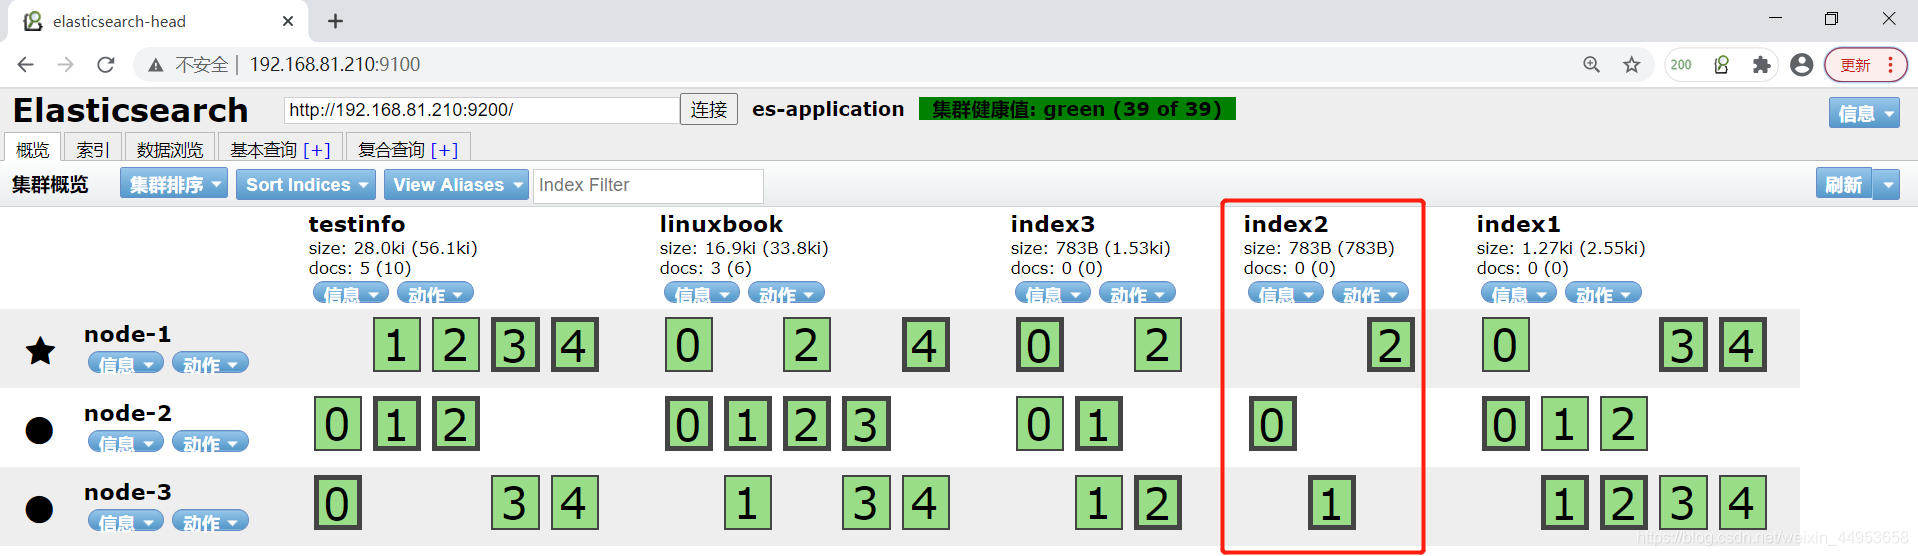Open 信息 dropdown for node-2

(x=126, y=443)
